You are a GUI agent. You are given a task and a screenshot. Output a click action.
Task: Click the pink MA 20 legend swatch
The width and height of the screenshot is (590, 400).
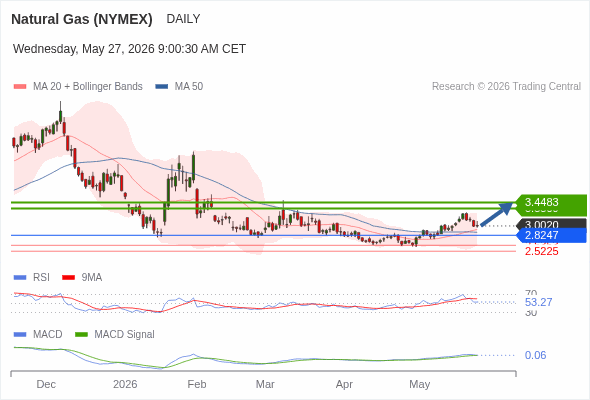coord(20,87)
